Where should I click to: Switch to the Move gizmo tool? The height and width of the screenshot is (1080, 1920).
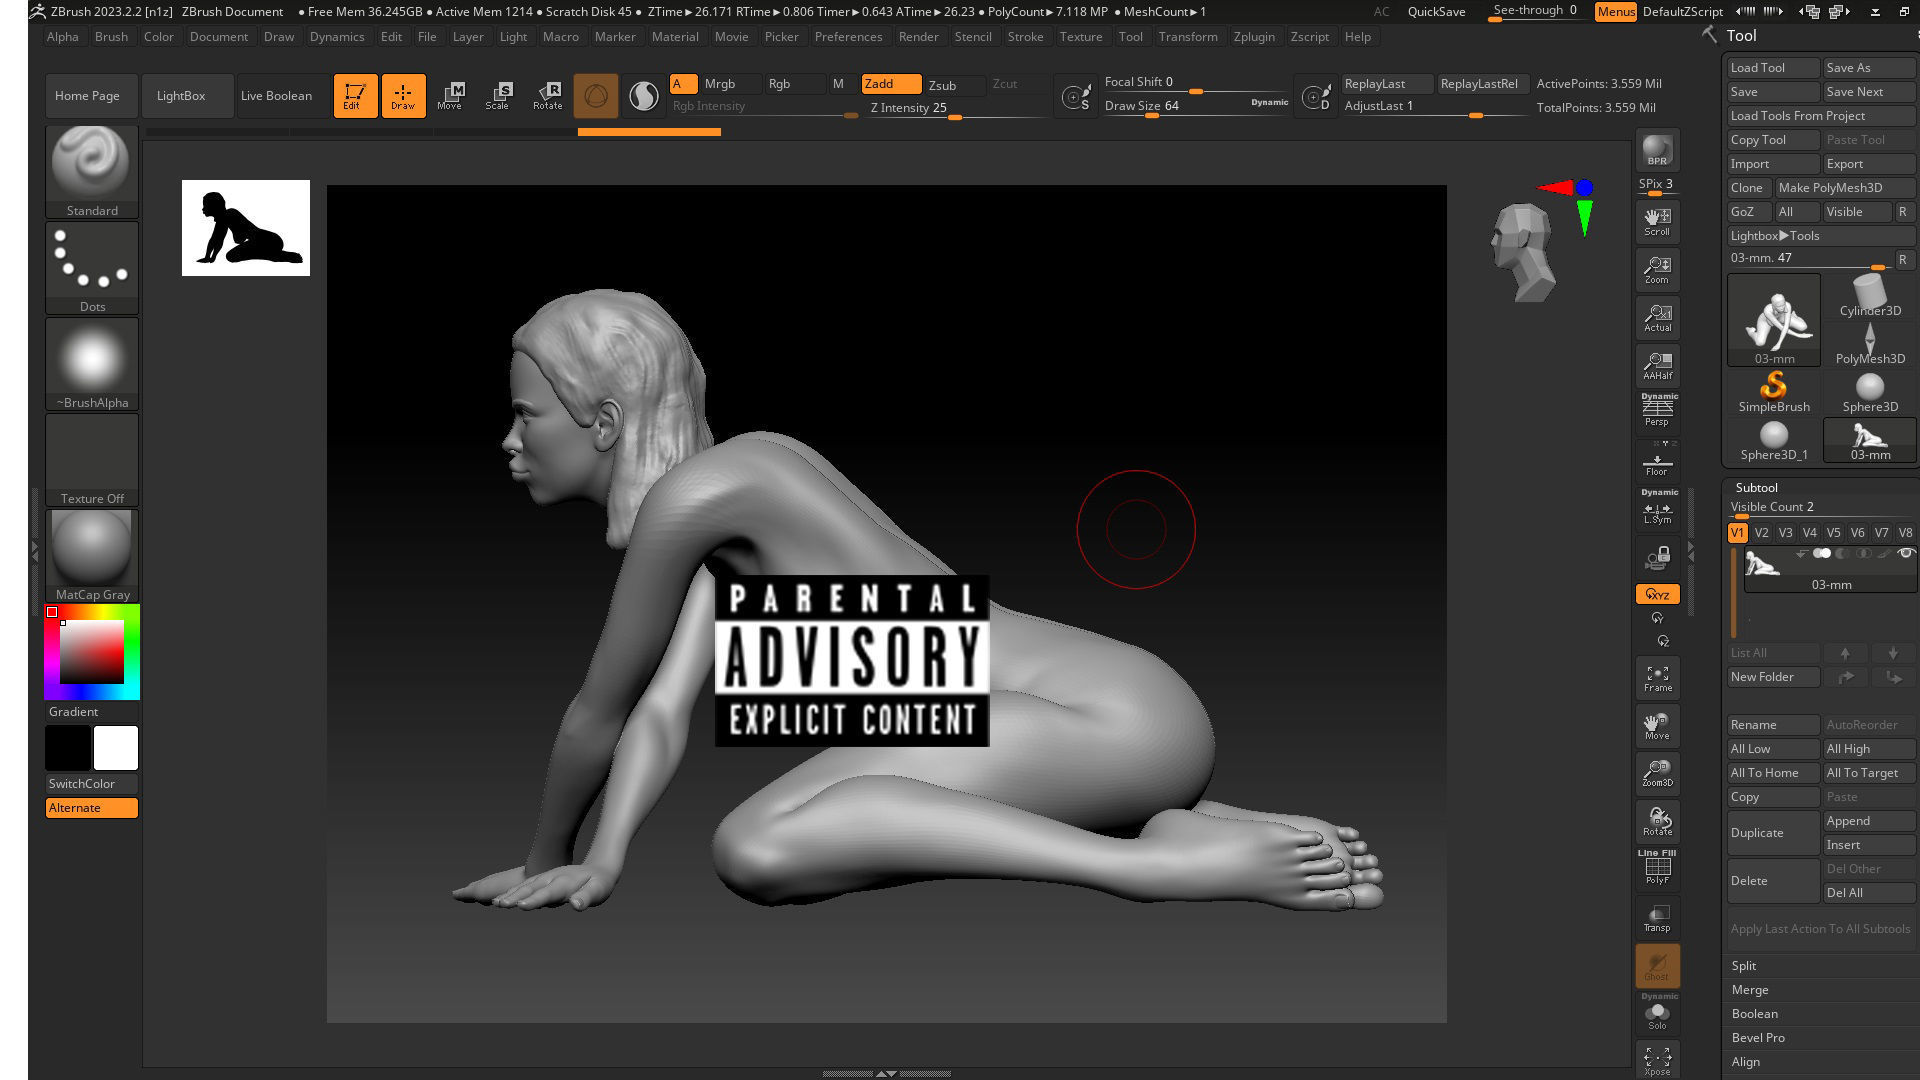pos(451,96)
